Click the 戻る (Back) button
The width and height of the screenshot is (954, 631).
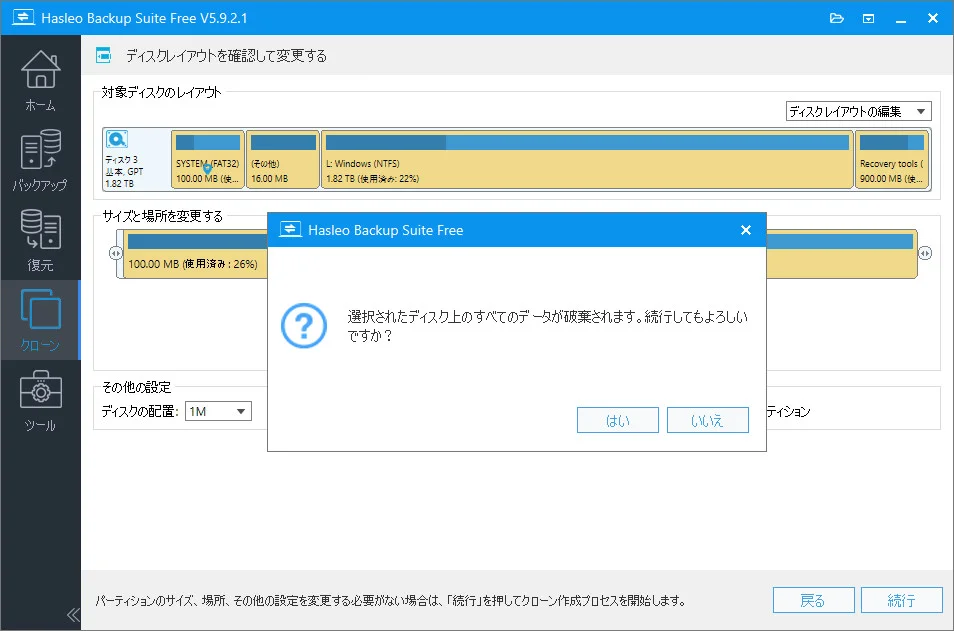pos(813,601)
